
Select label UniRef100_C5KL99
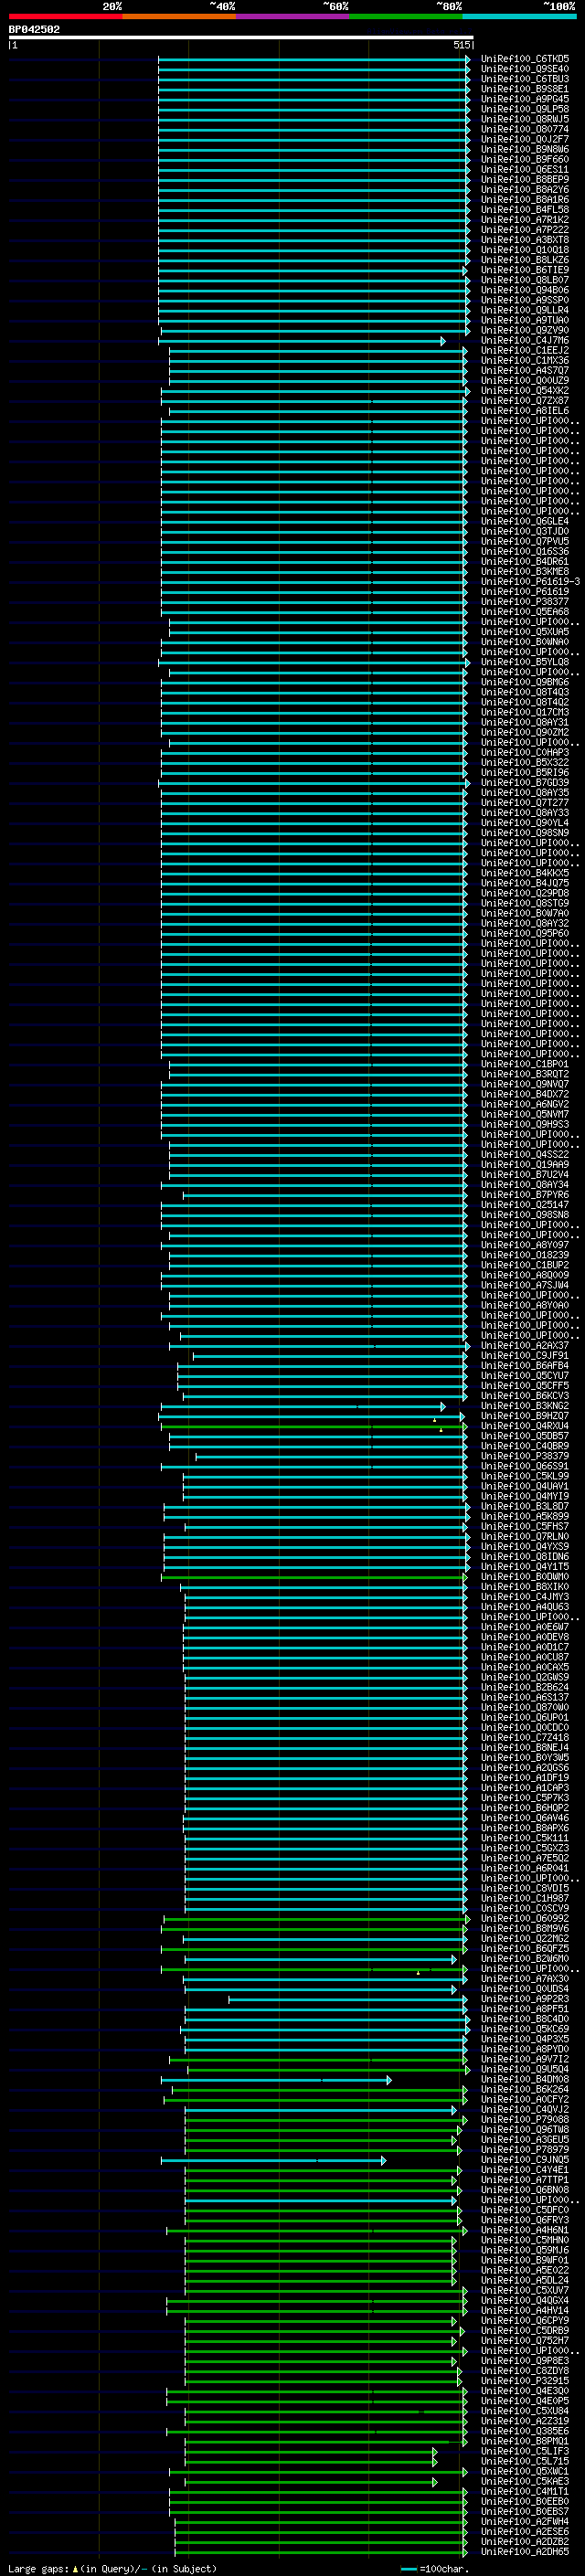coord(524,1475)
